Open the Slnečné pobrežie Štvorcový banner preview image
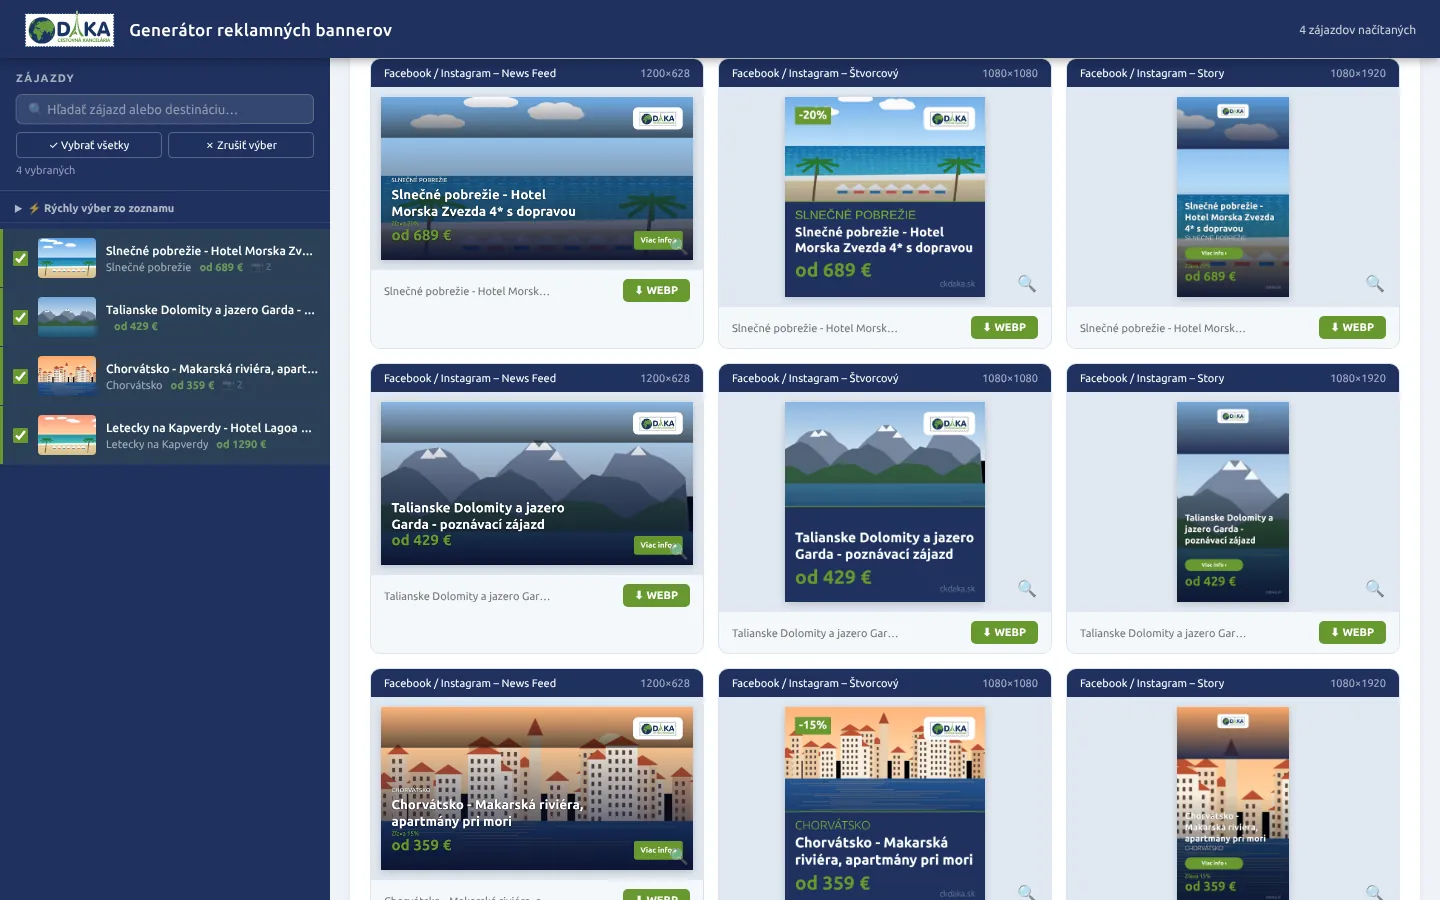This screenshot has width=1440, height=900. [x=885, y=197]
